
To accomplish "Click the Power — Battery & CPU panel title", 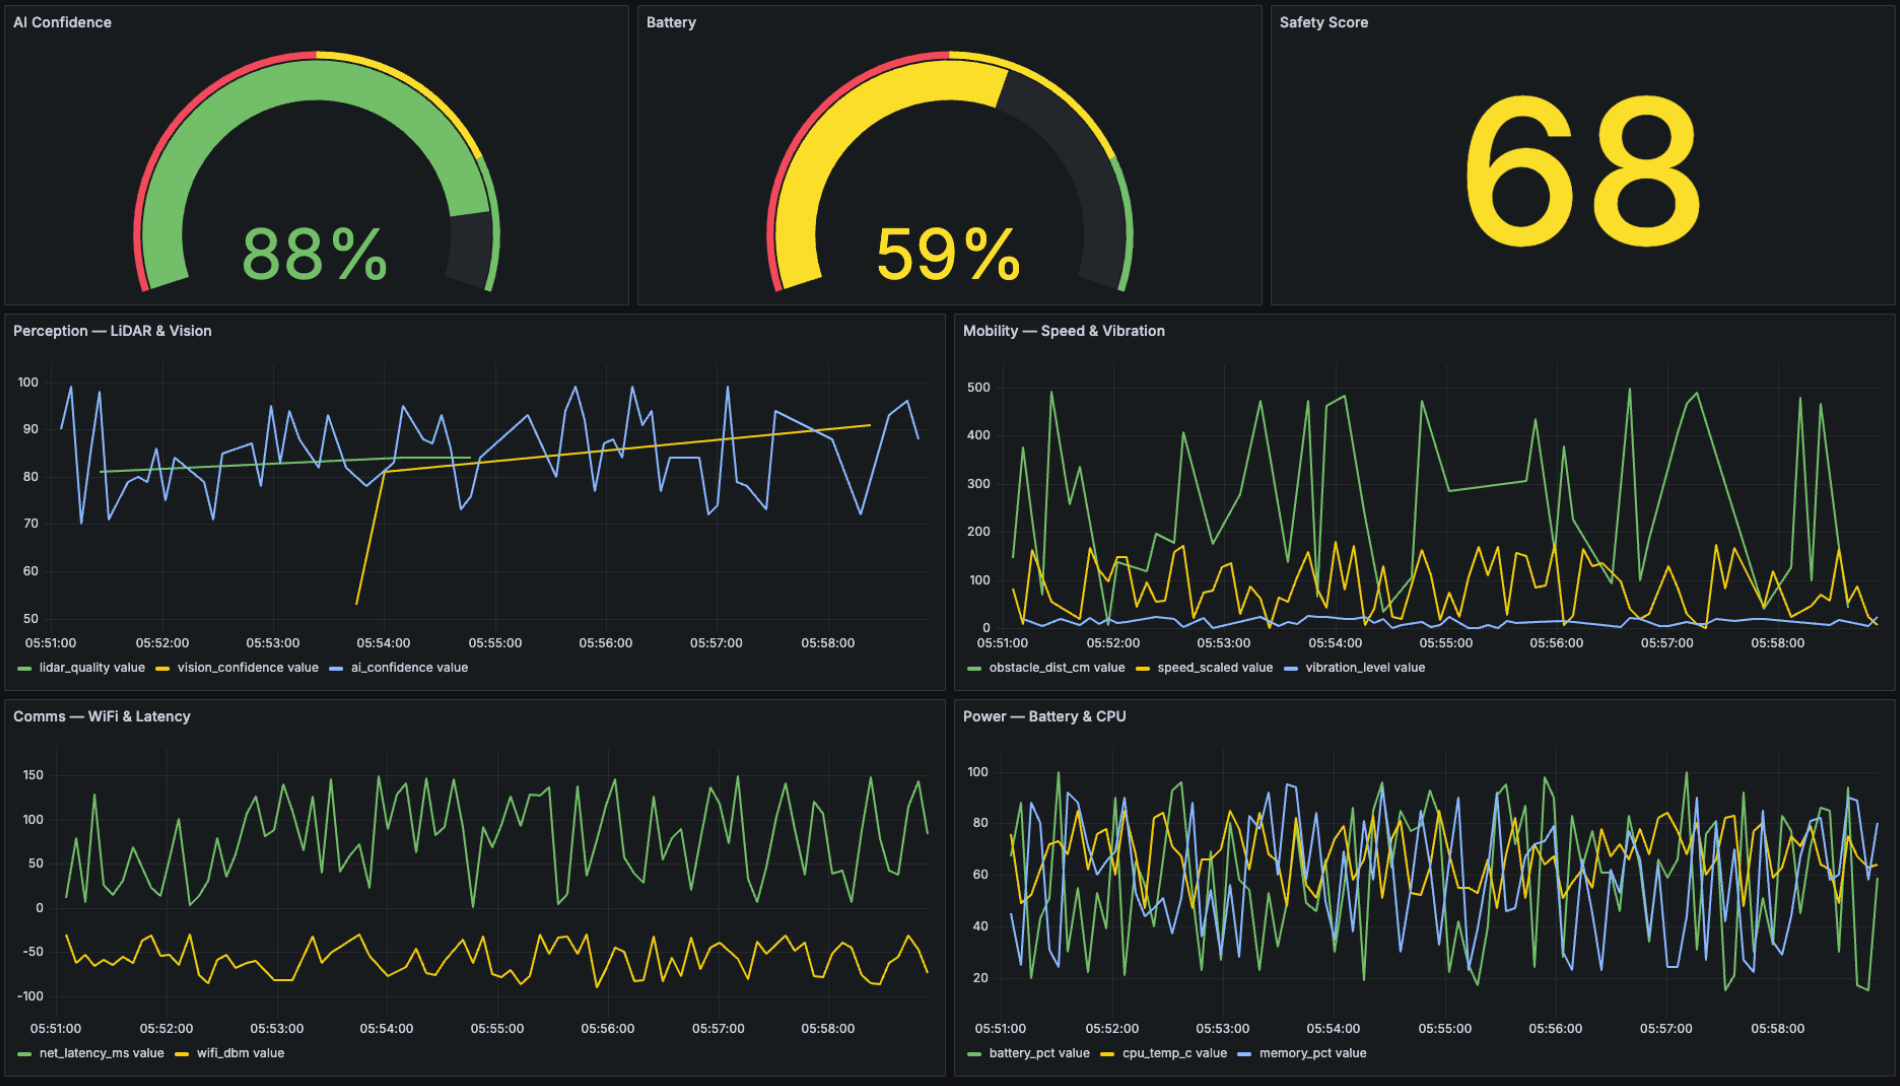I will pyautogui.click(x=1044, y=716).
